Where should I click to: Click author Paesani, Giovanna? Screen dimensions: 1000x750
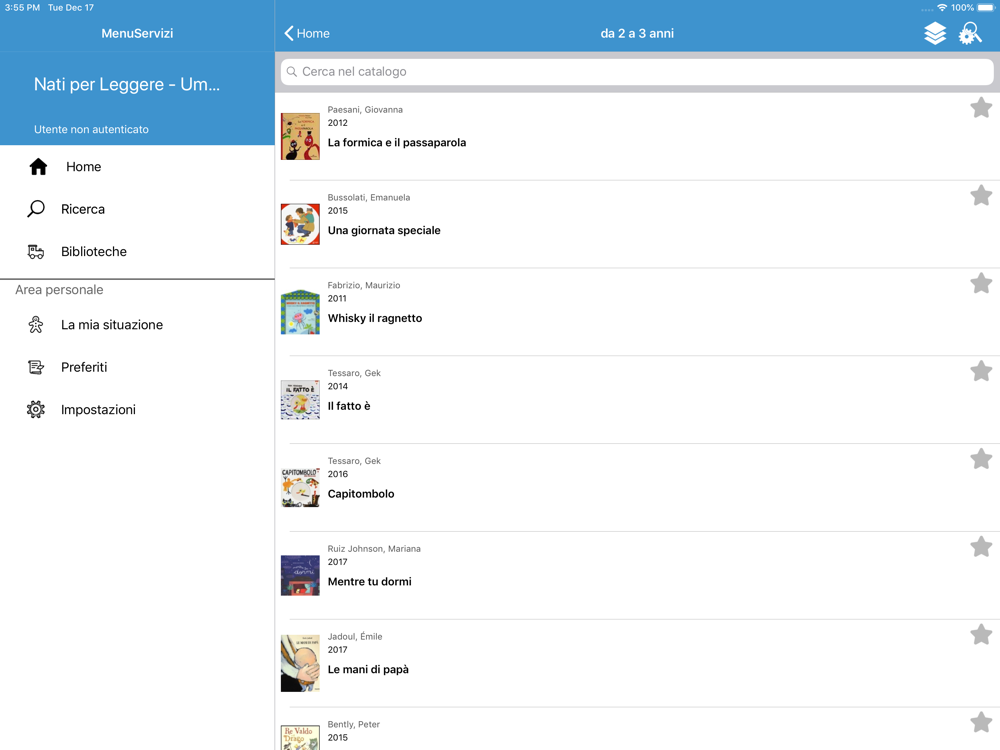coord(365,110)
